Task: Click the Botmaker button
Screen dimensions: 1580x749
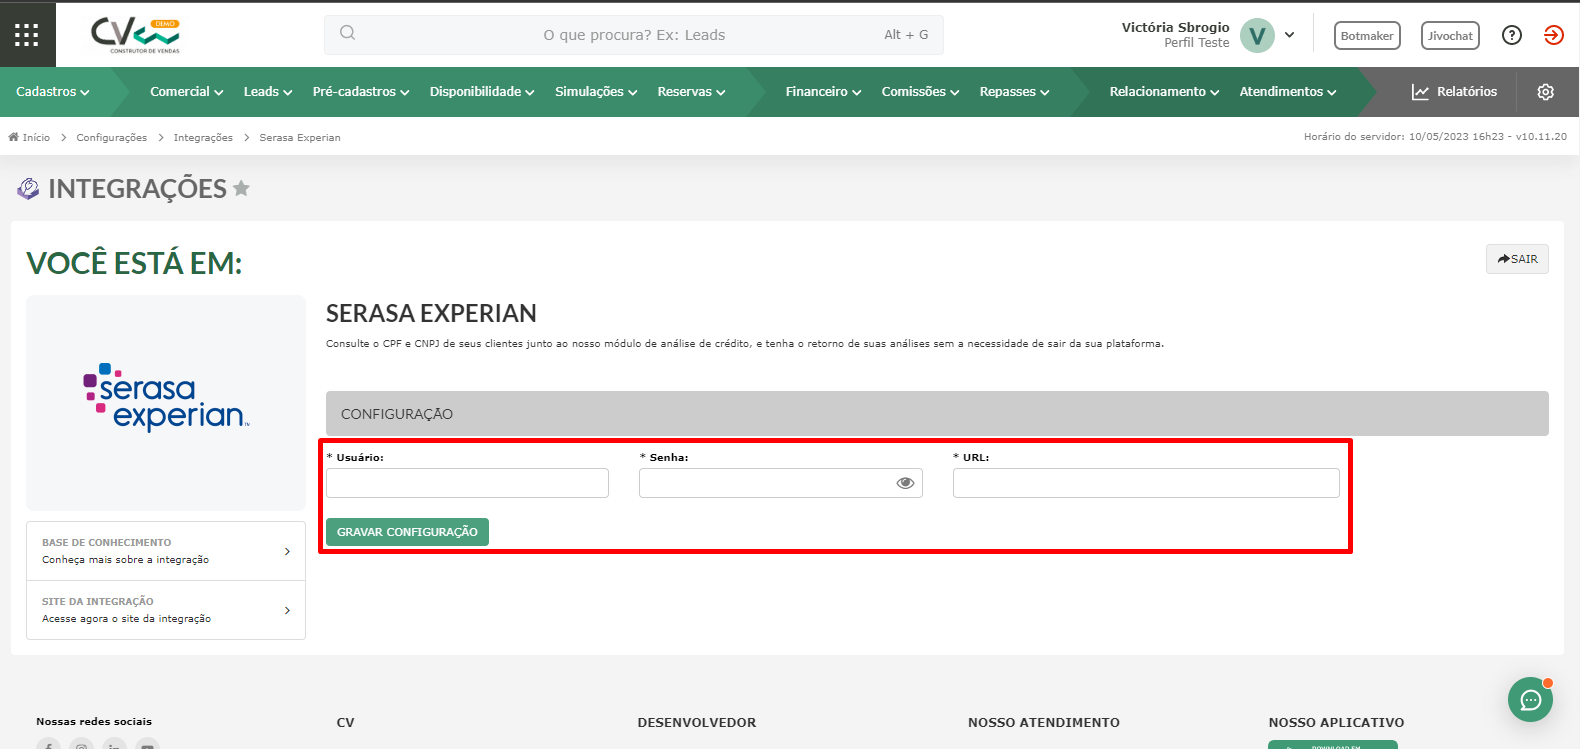Action: pos(1367,36)
